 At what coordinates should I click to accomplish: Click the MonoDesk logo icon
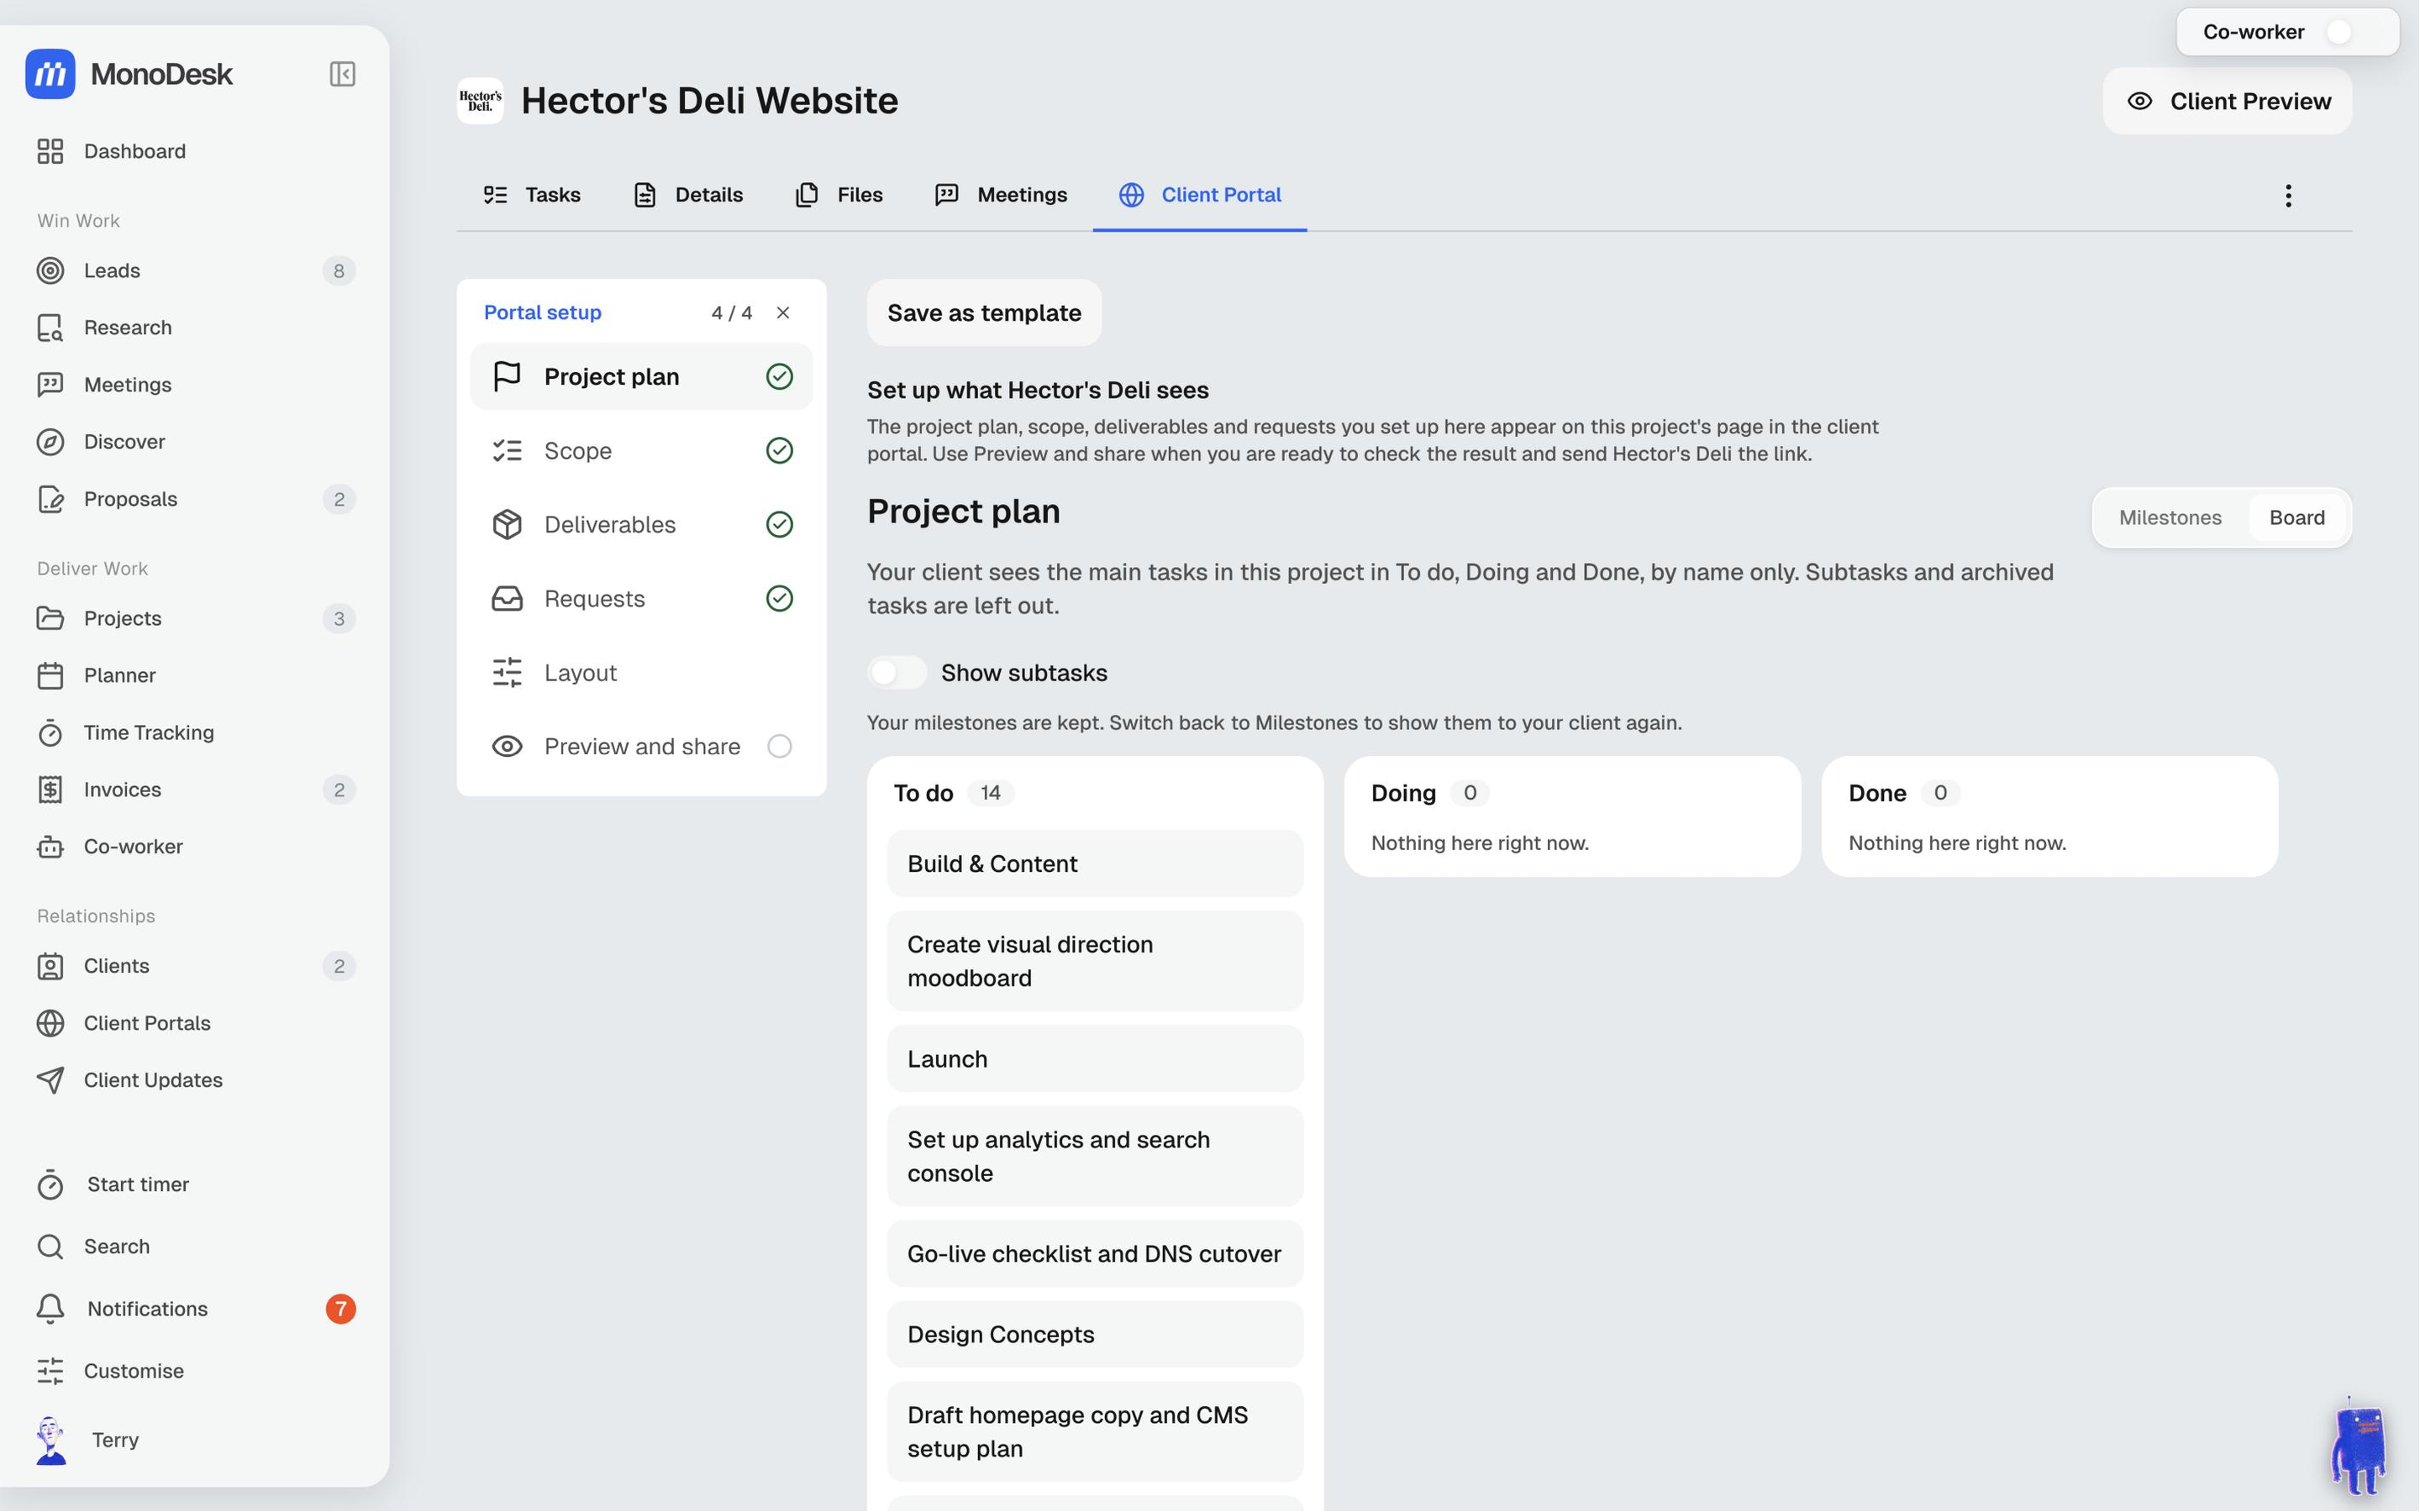click(x=50, y=74)
